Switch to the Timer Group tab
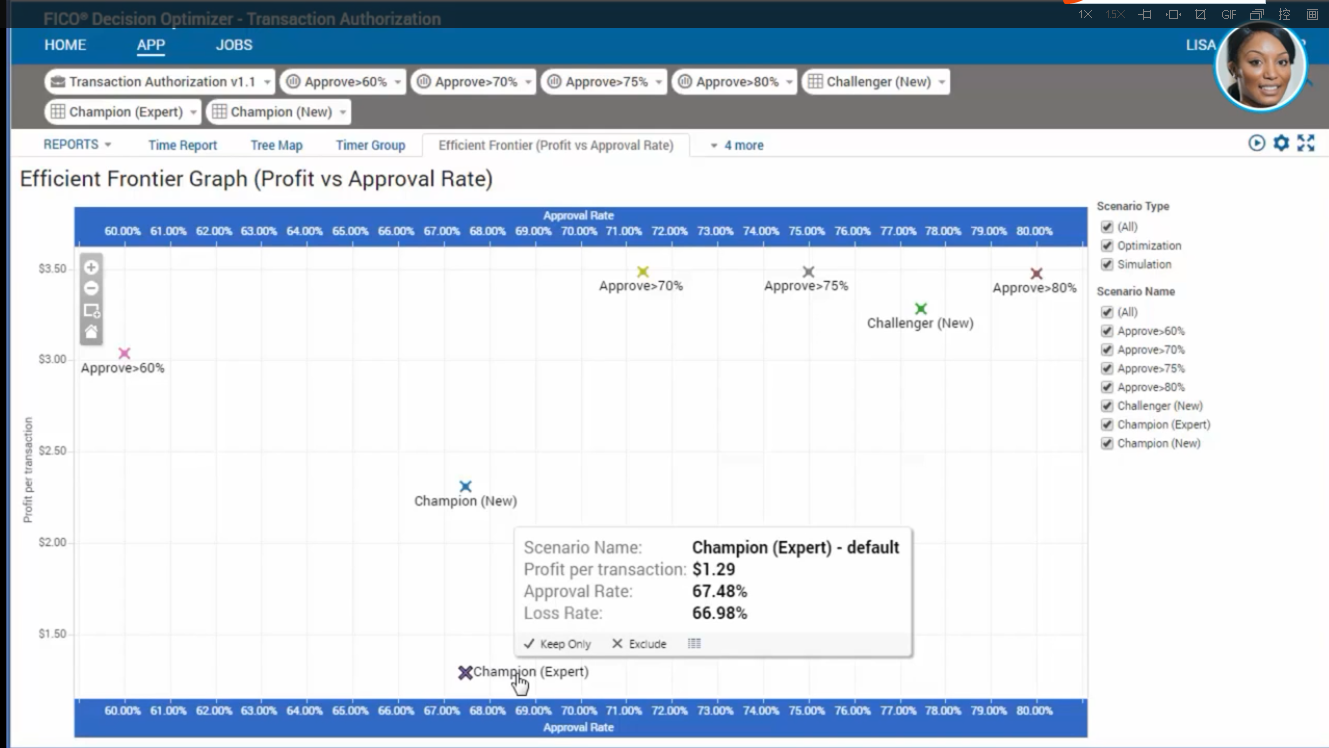The width and height of the screenshot is (1329, 748). click(x=370, y=145)
